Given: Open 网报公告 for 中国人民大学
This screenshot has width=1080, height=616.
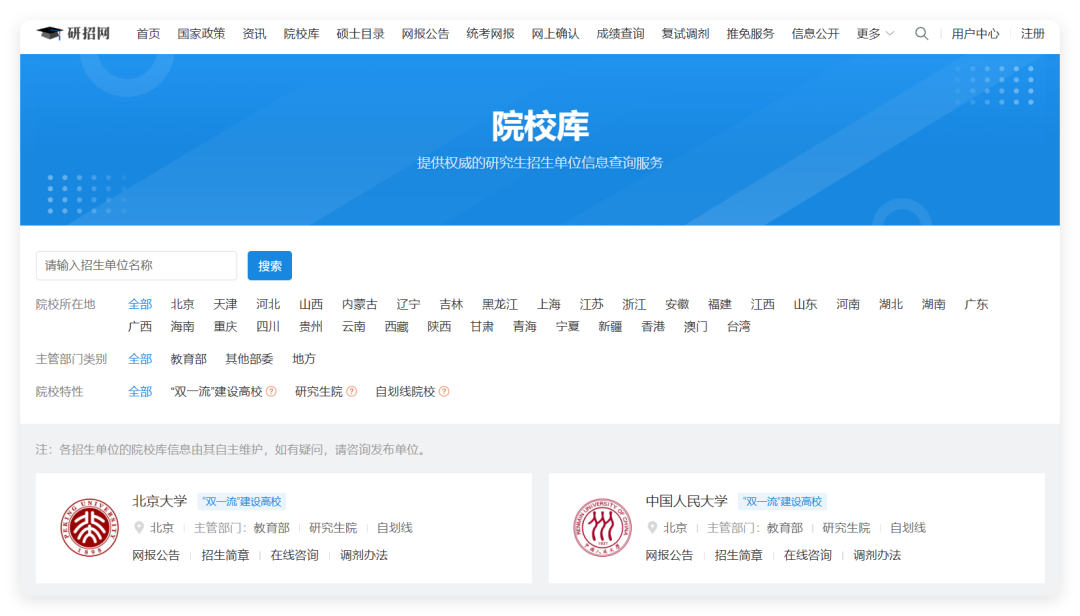Looking at the screenshot, I should point(669,555).
